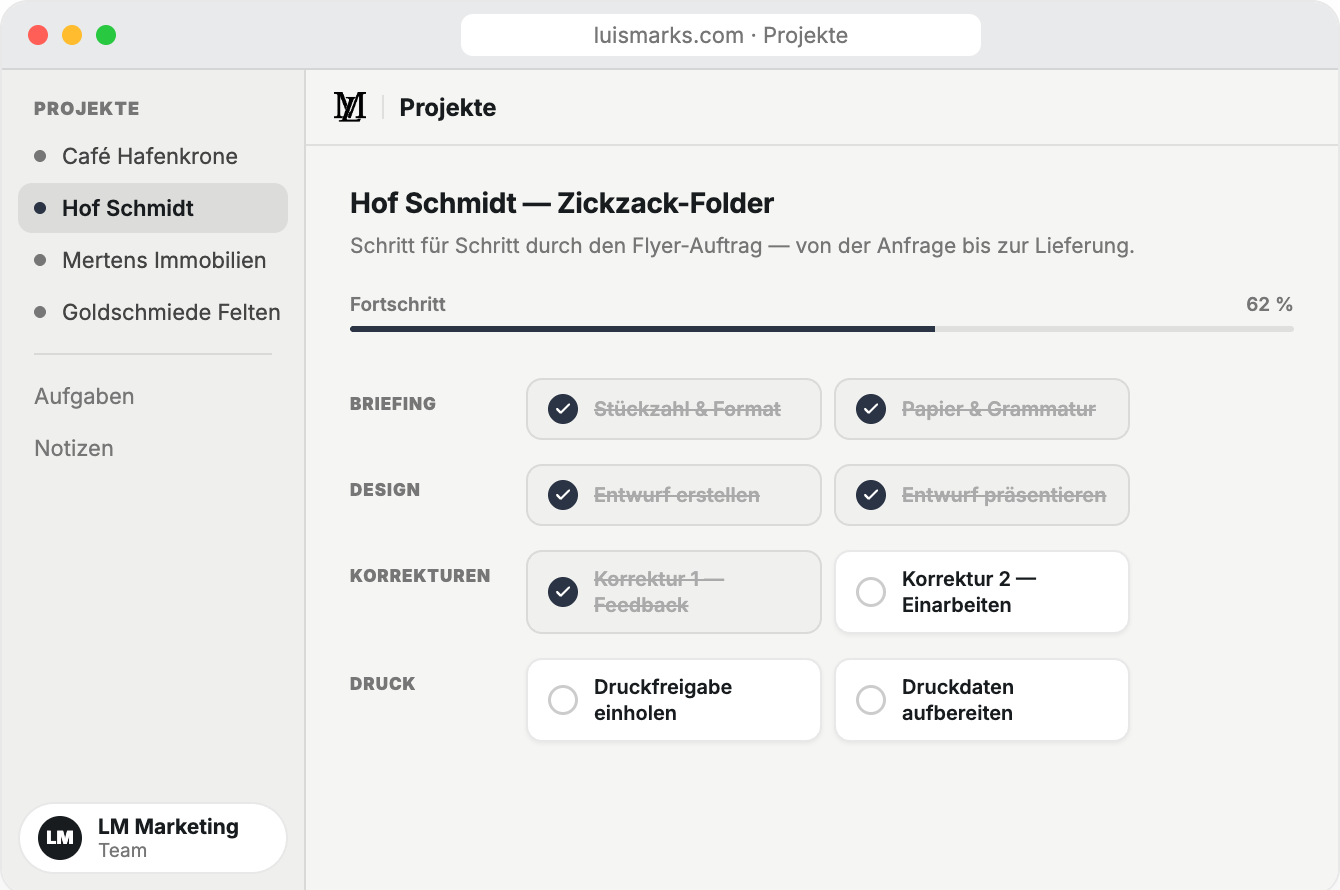Open the Goldschmiede Felten project
Viewport: 1340px width, 890px height.
pyautogui.click(x=153, y=312)
